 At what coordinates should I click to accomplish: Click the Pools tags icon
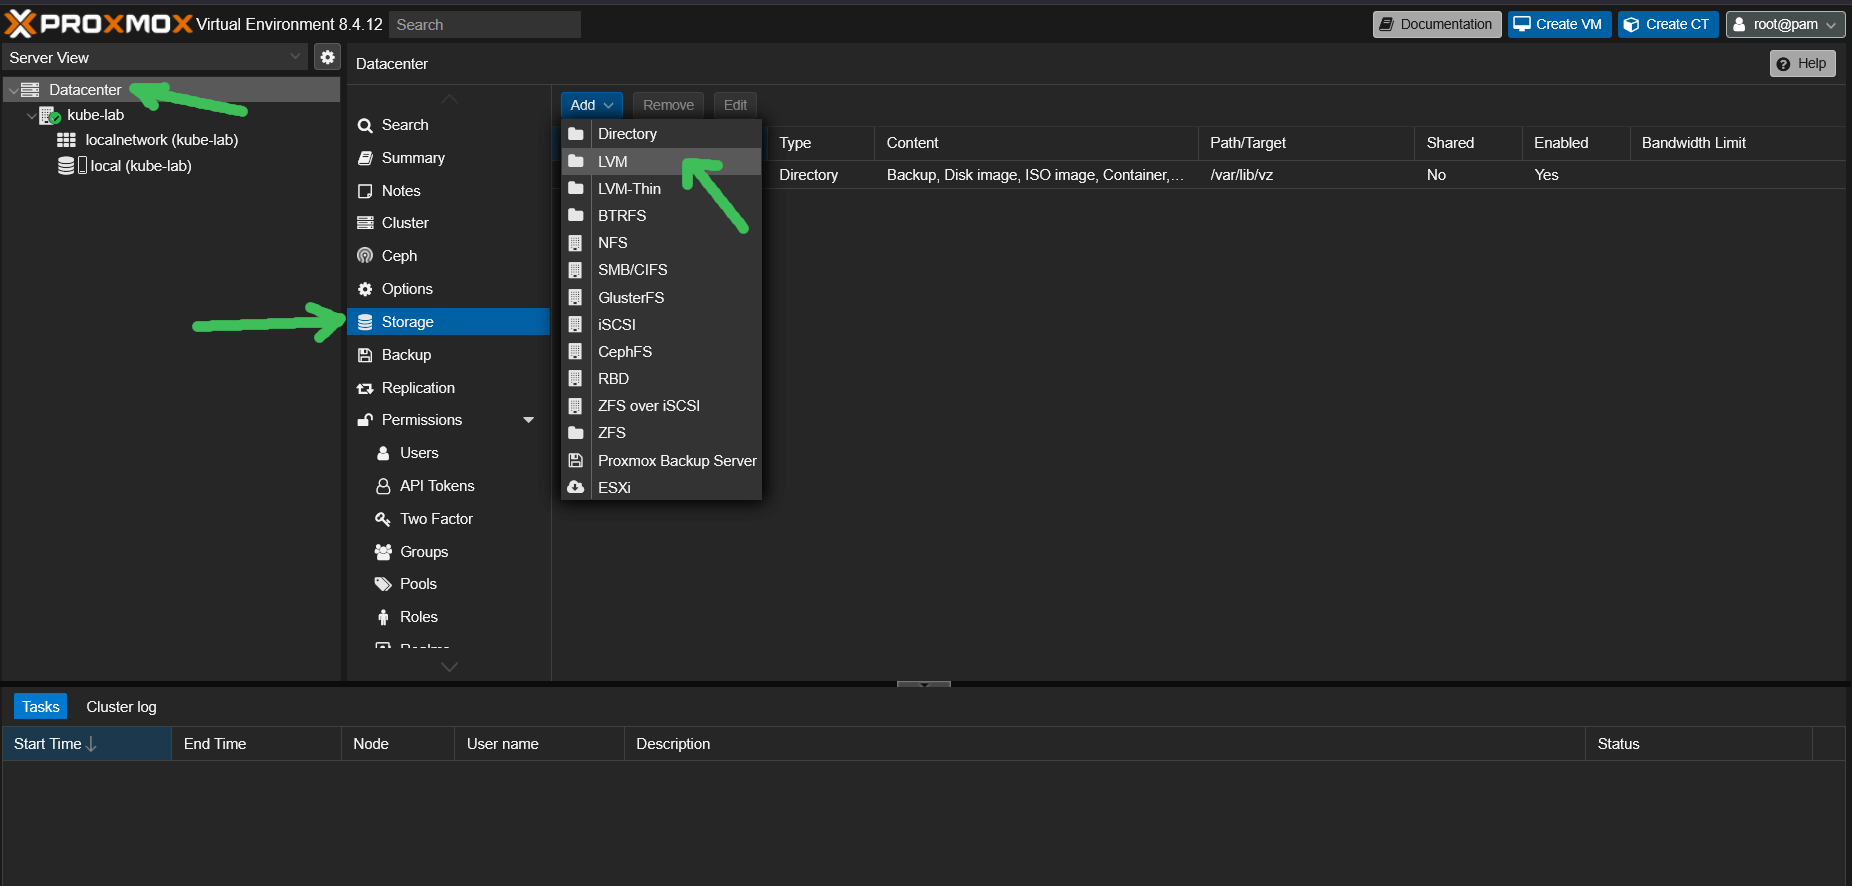tap(383, 584)
